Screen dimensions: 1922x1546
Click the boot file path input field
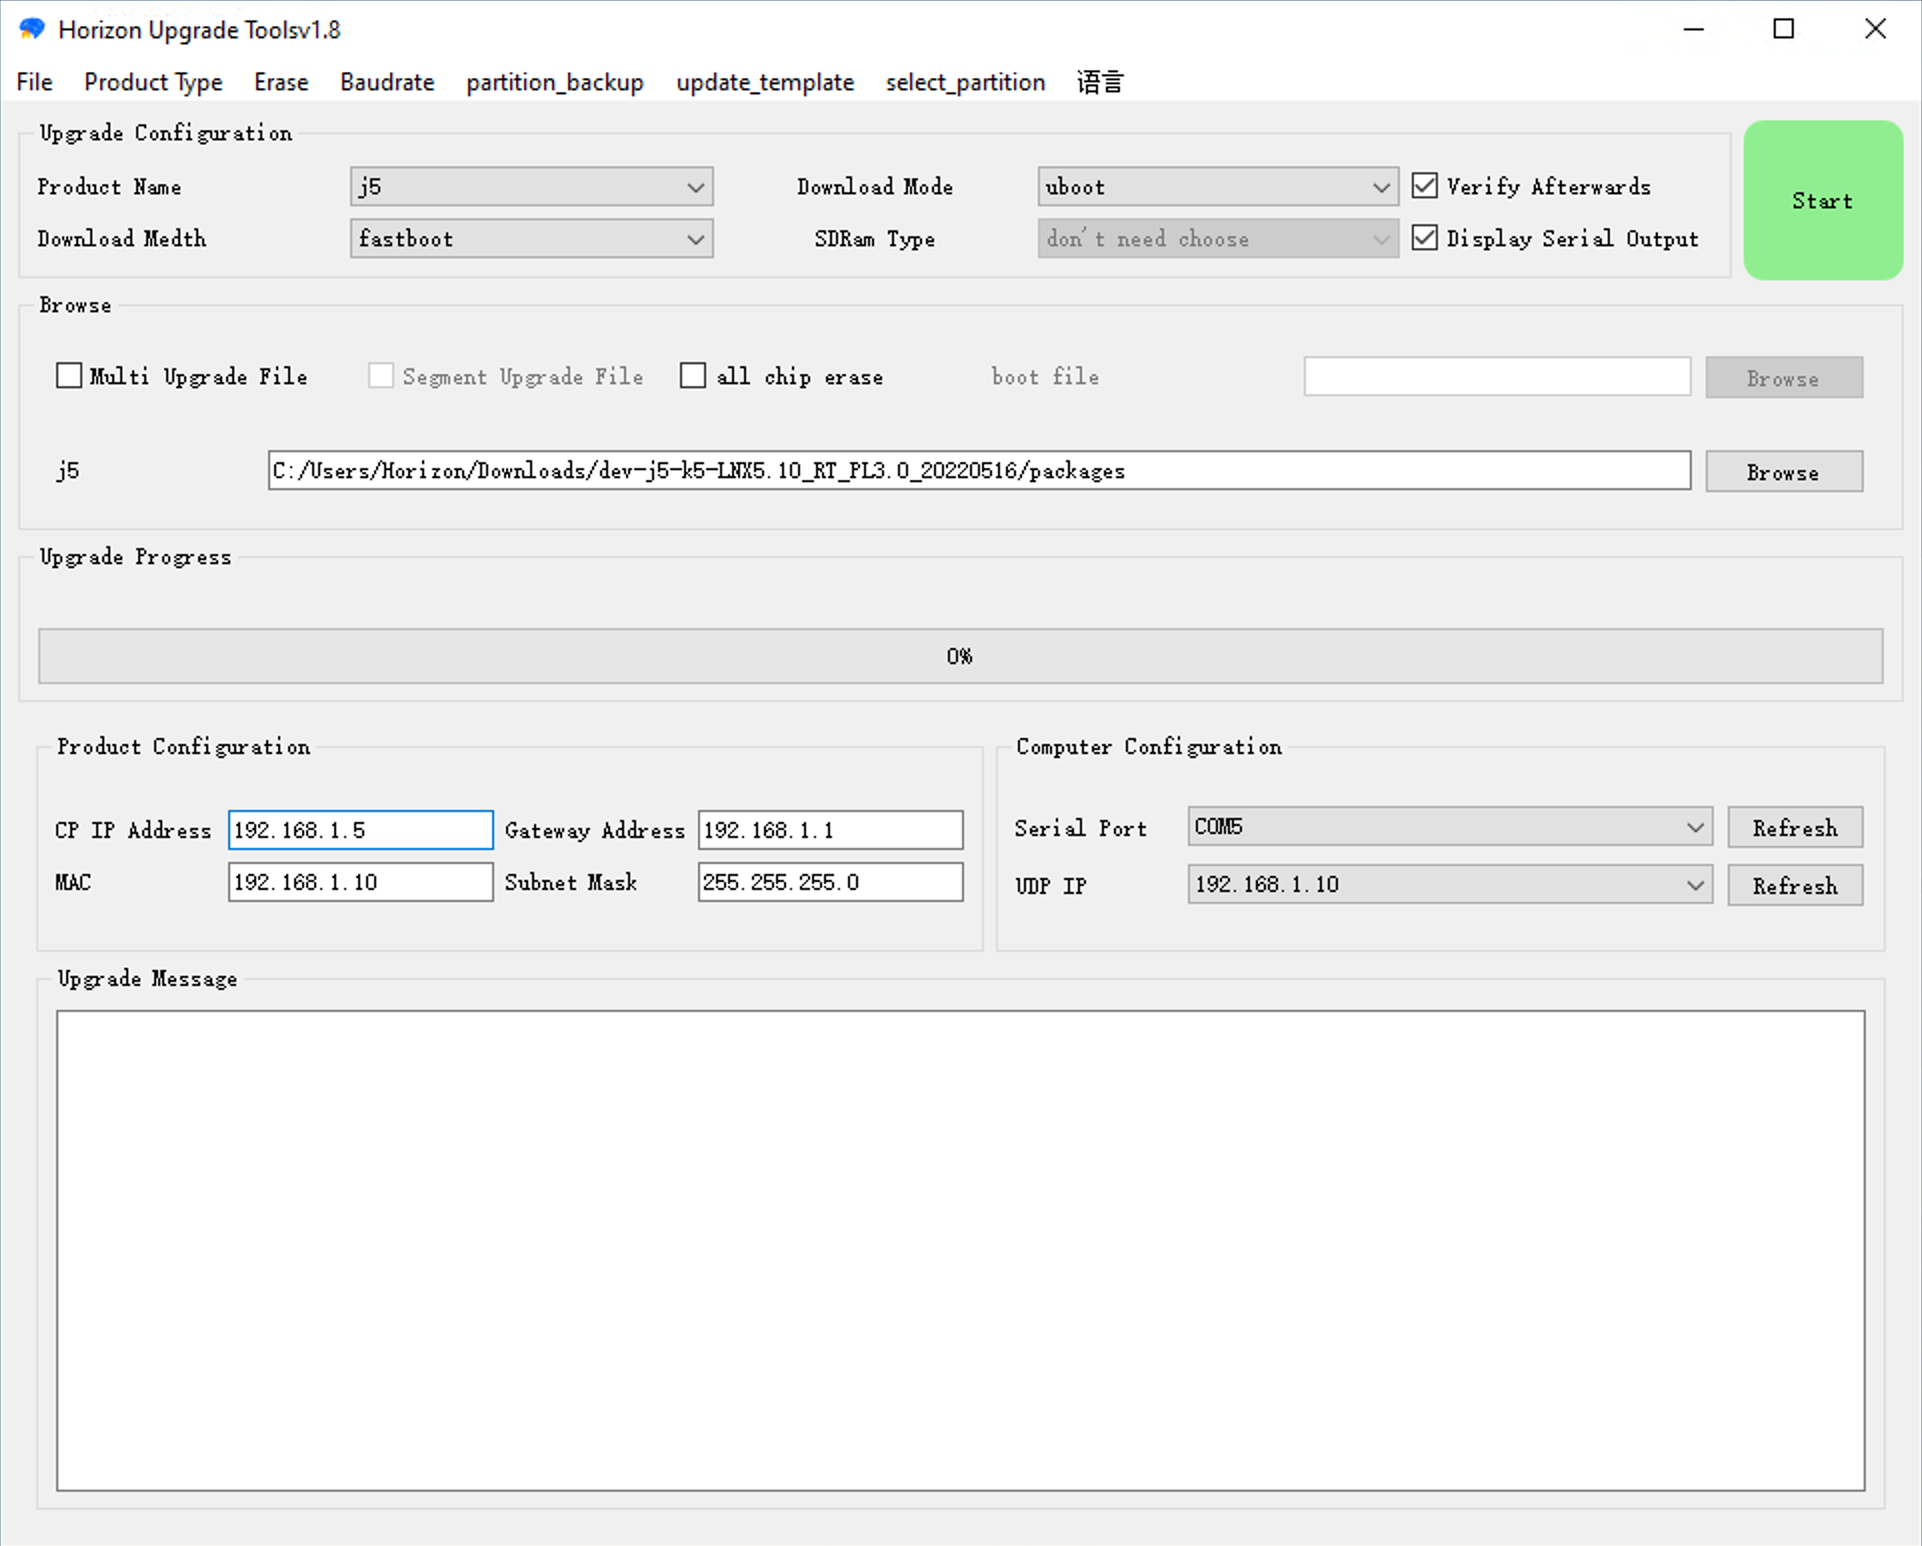click(x=1497, y=377)
